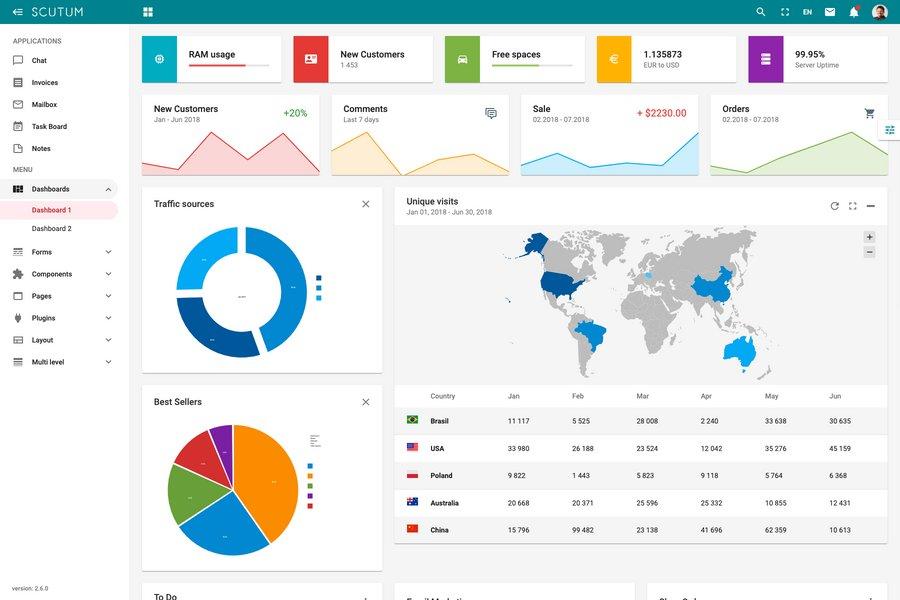Open the search icon in the header
The image size is (900, 600).
(x=759, y=12)
